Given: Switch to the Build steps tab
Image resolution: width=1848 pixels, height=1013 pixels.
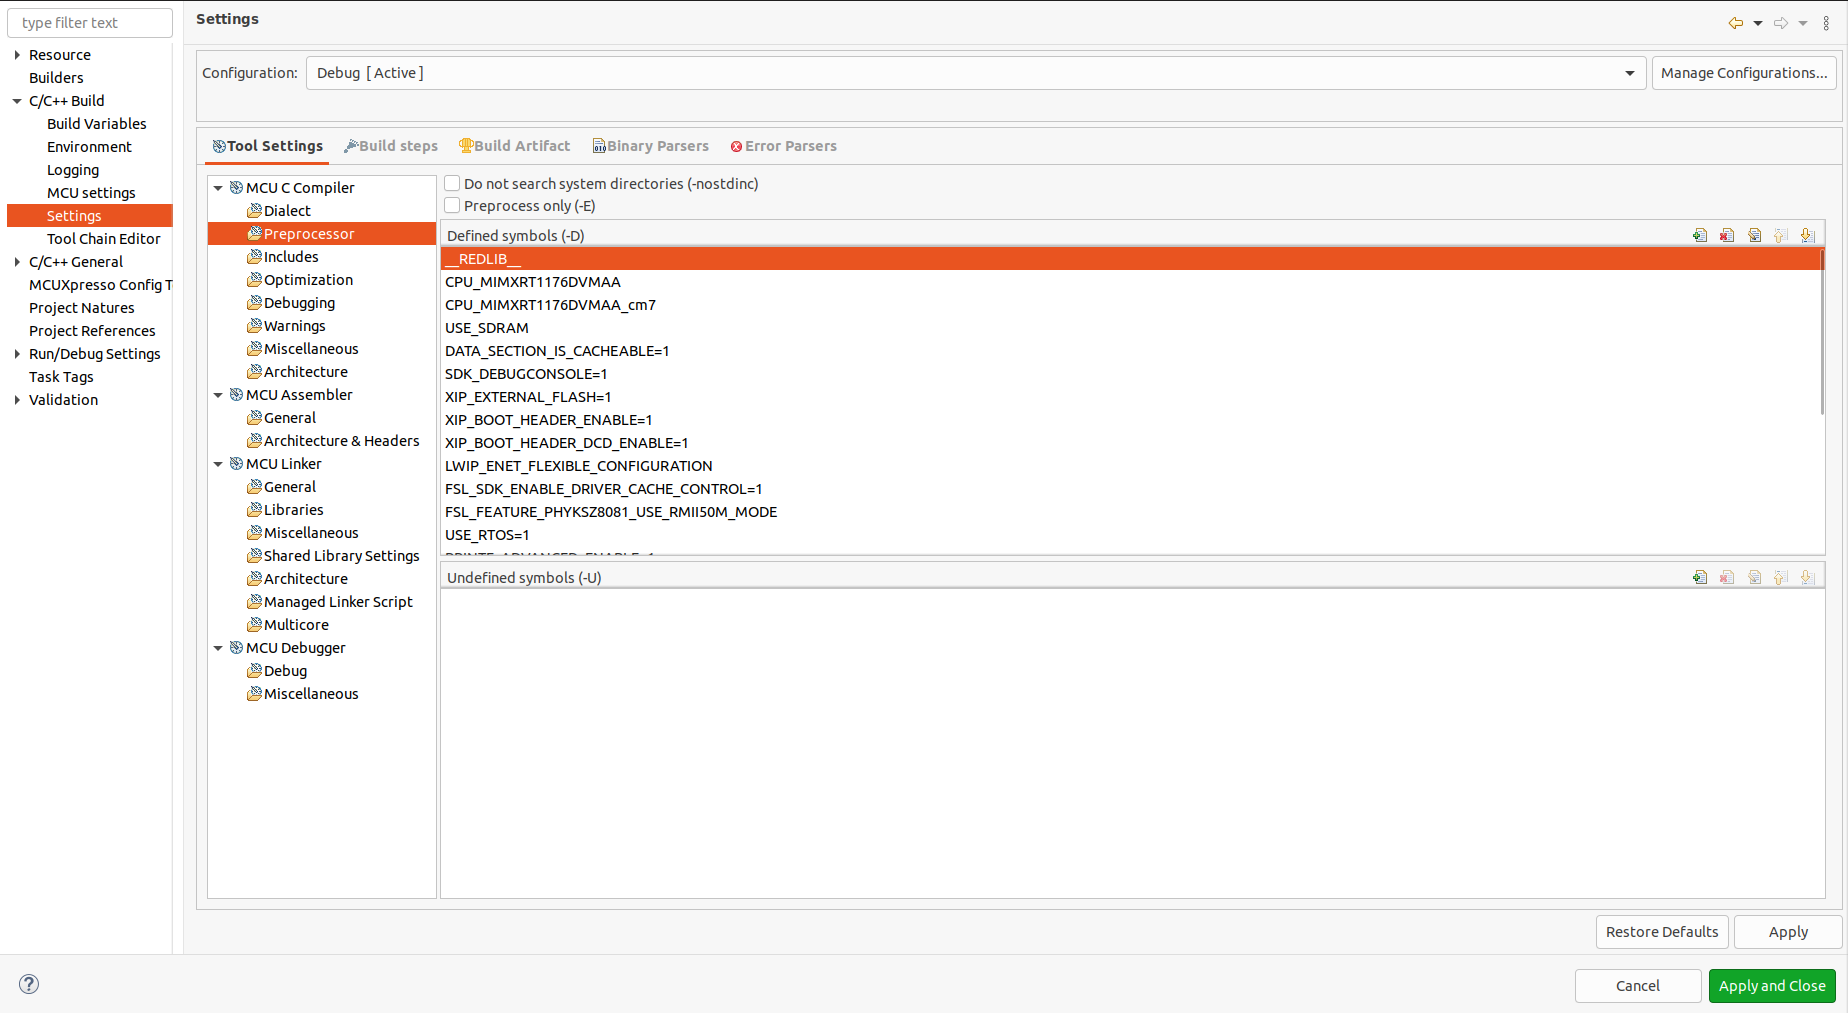Looking at the screenshot, I should pyautogui.click(x=391, y=145).
